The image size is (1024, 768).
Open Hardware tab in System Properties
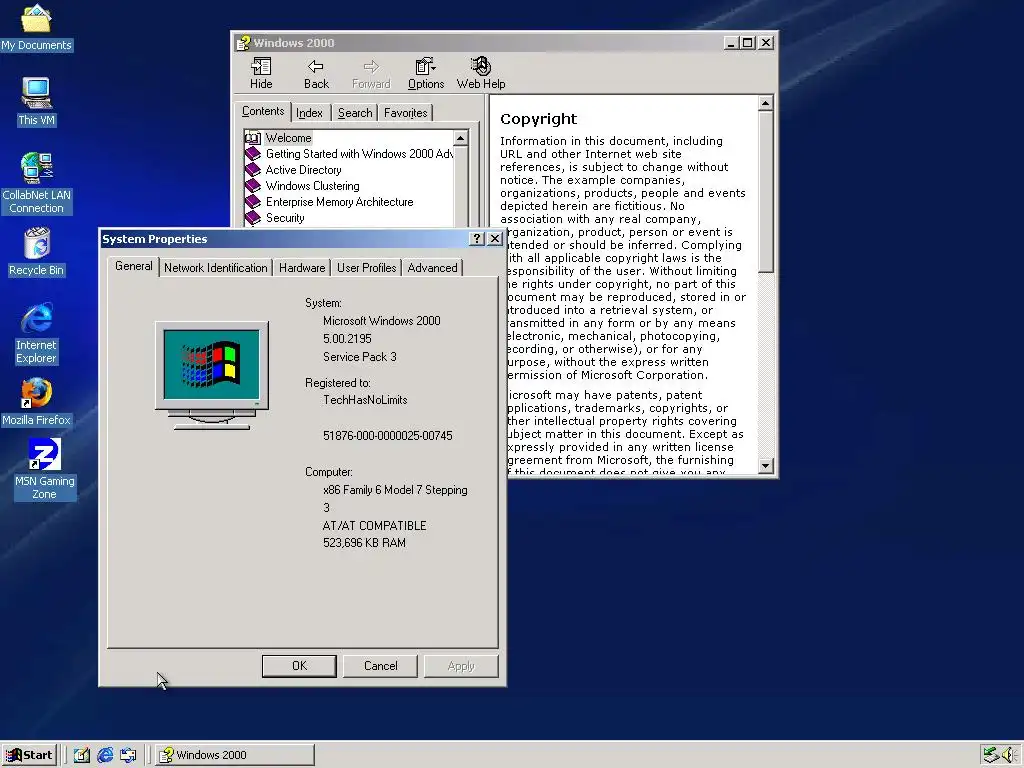[x=302, y=268]
